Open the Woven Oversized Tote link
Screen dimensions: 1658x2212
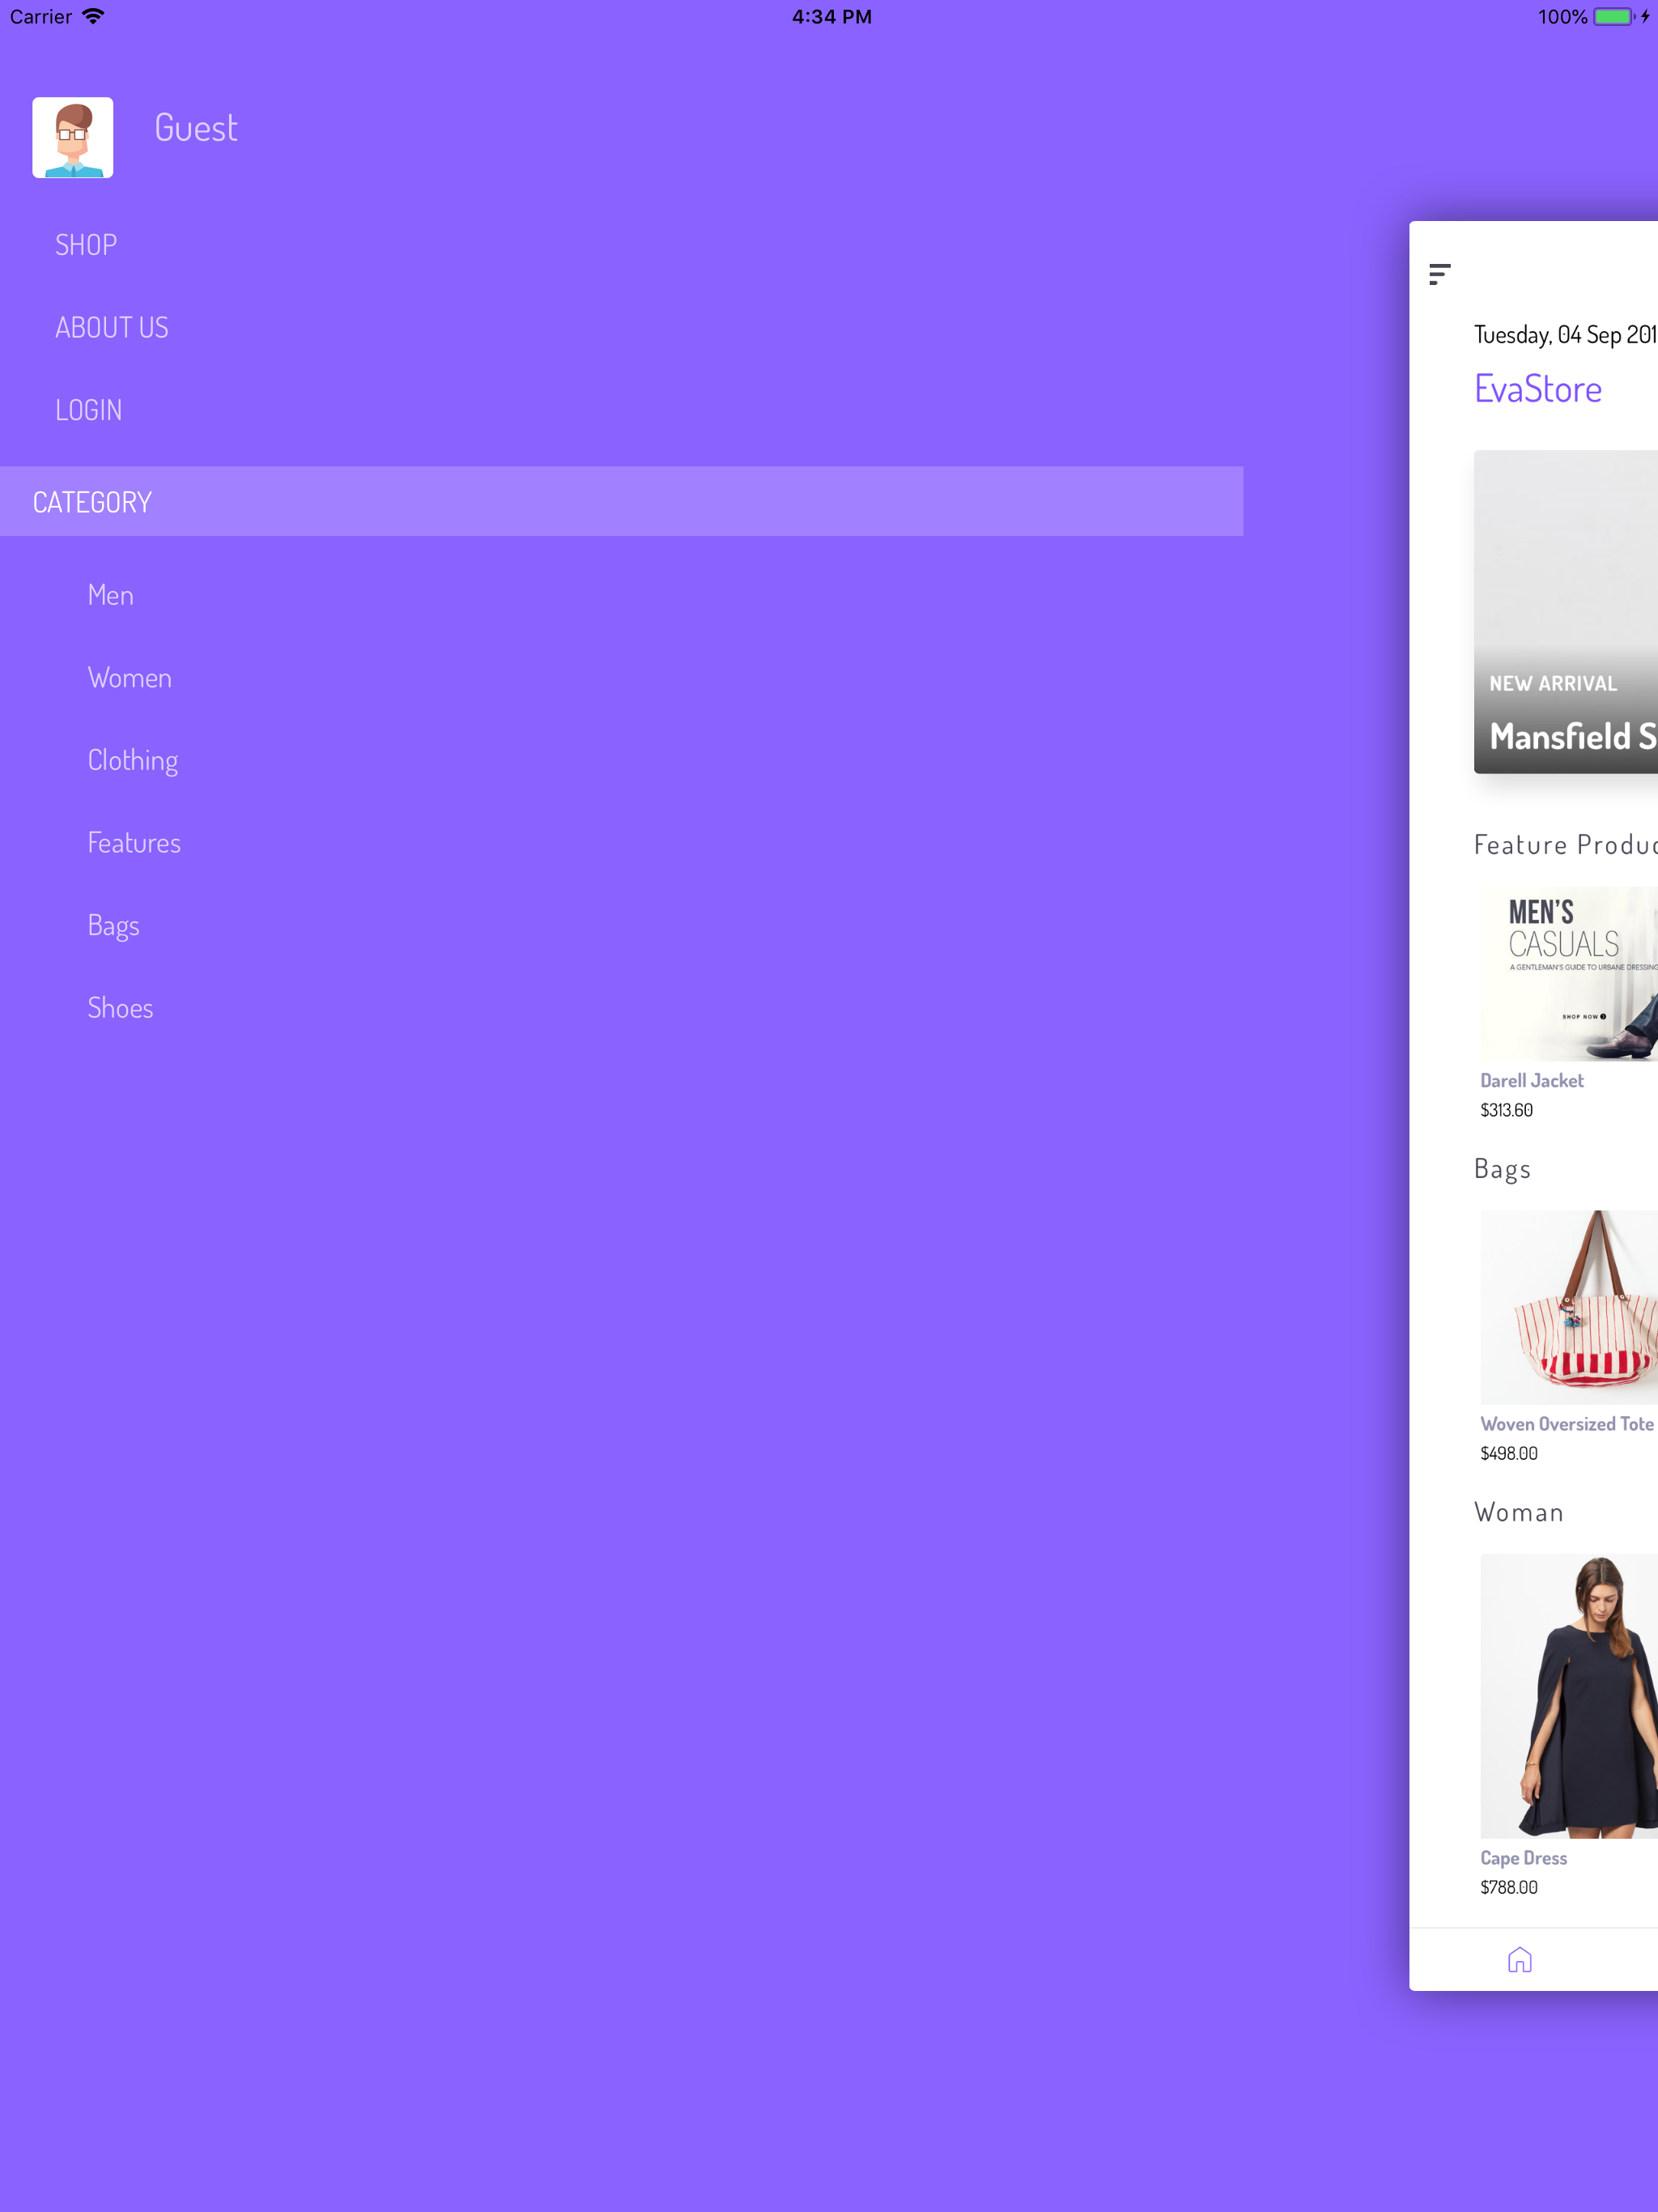click(1566, 1424)
